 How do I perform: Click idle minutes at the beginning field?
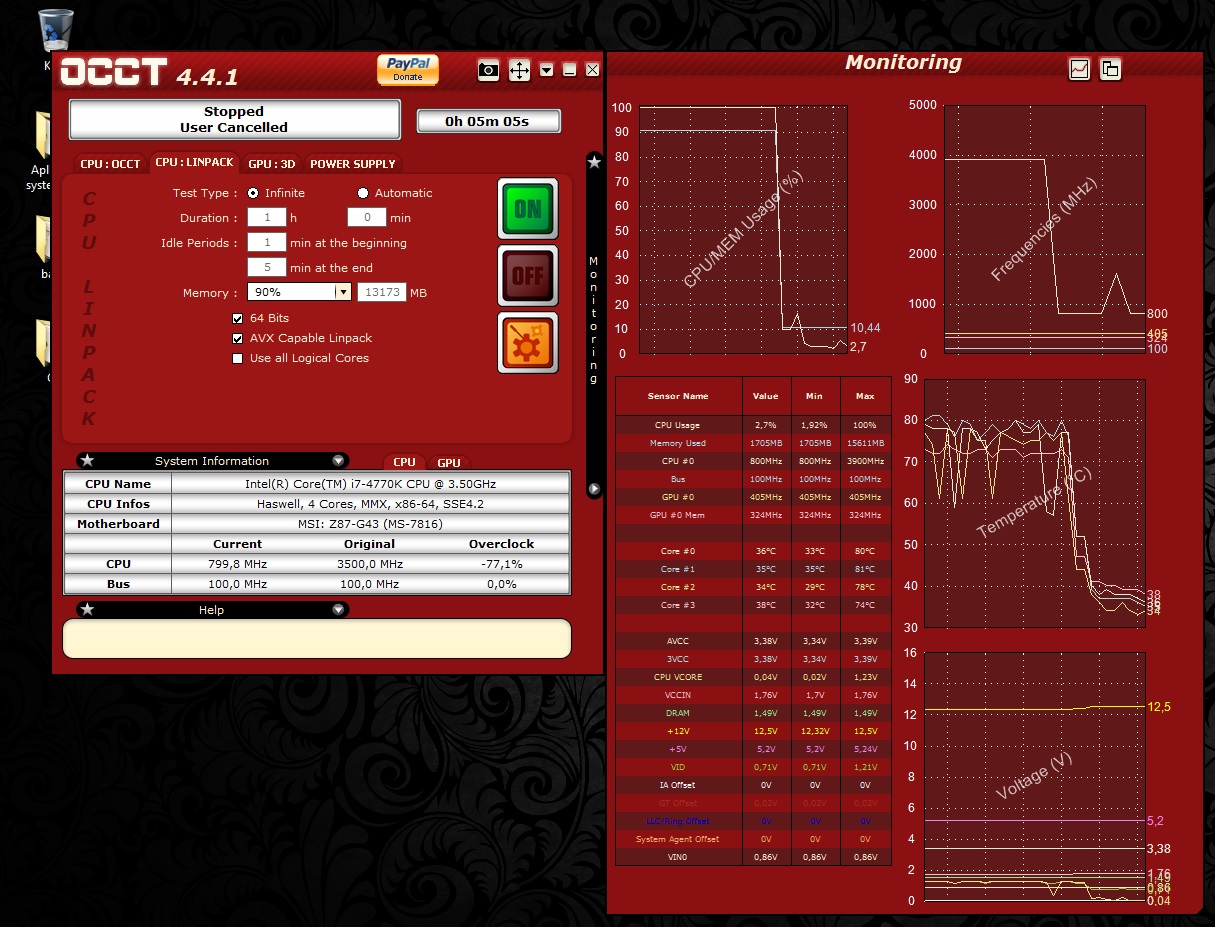click(x=267, y=242)
